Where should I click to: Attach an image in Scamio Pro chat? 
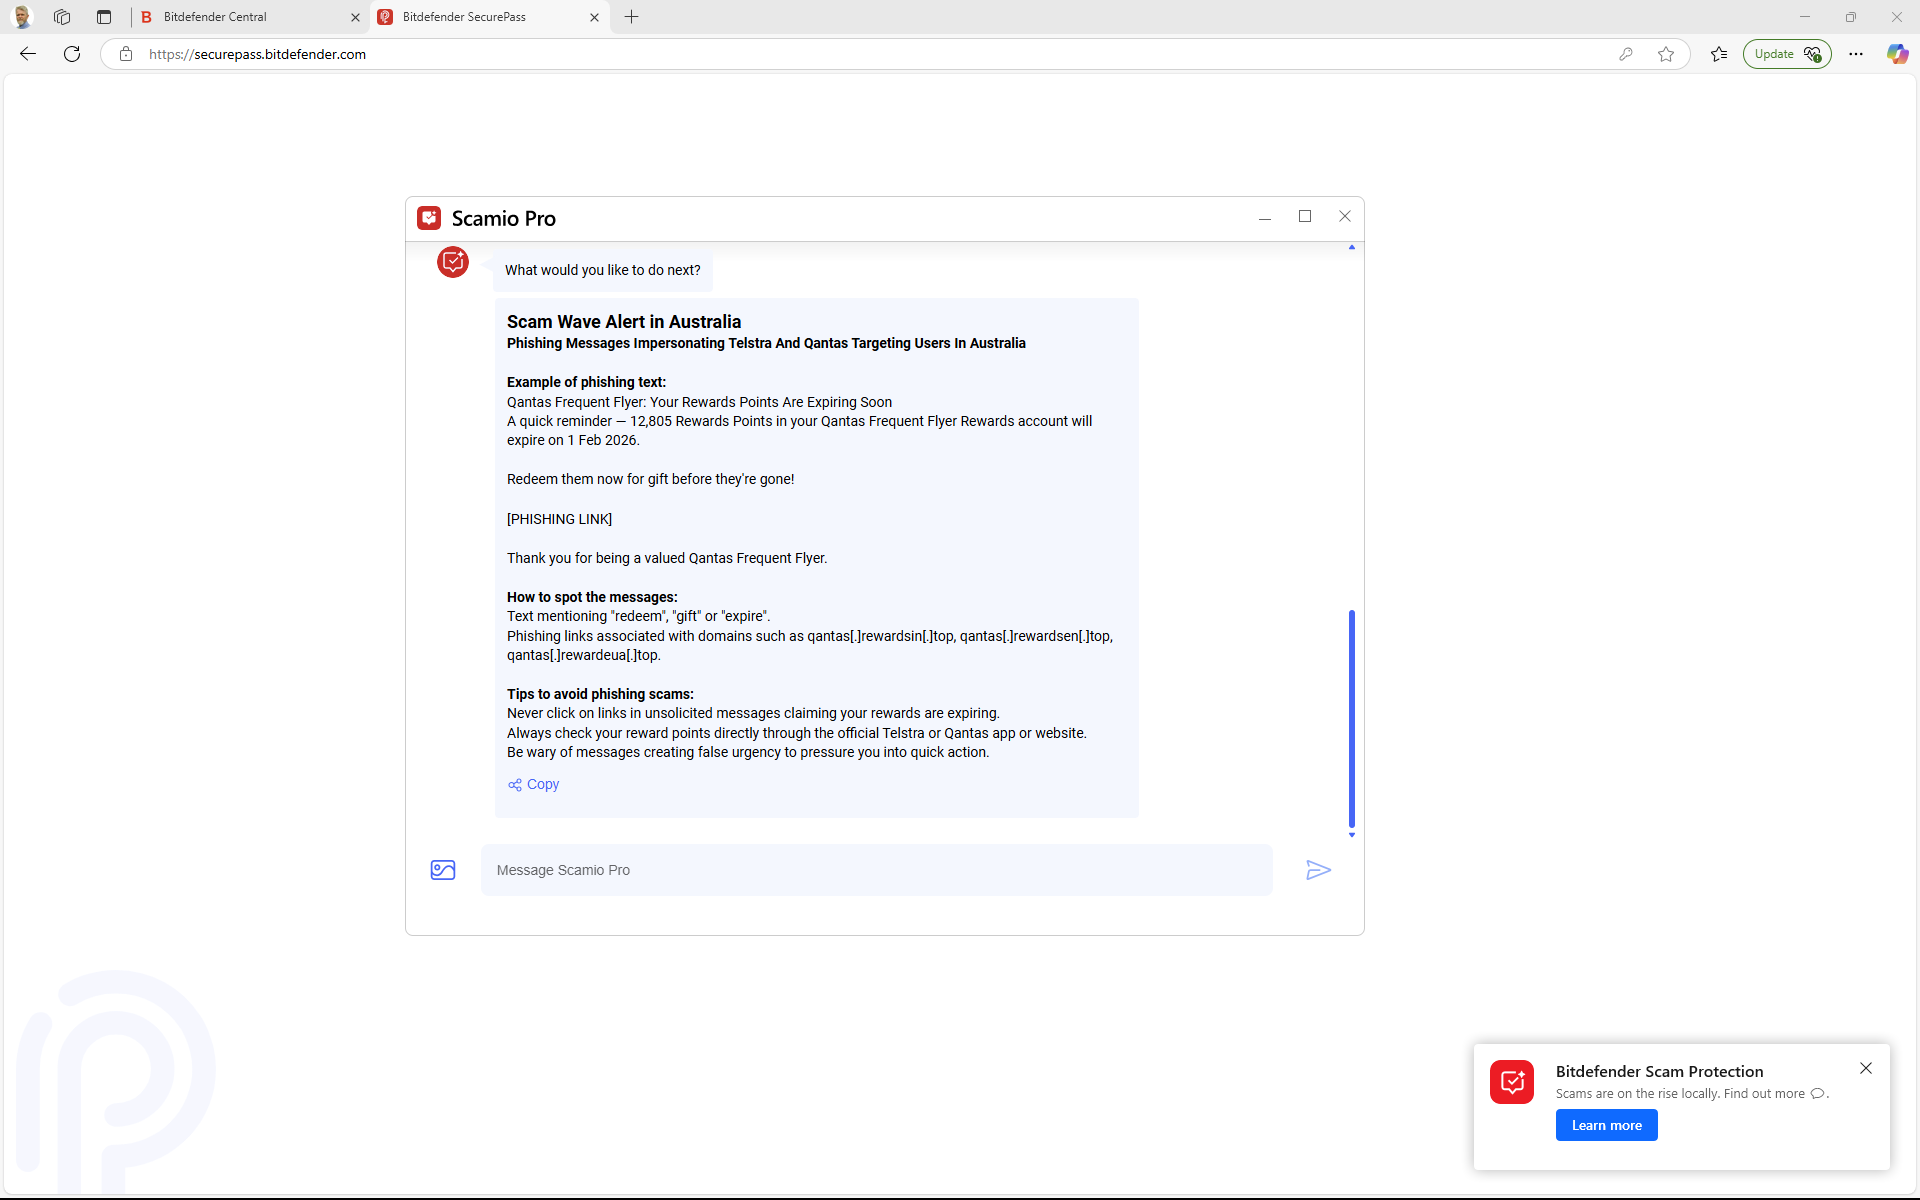pos(443,870)
